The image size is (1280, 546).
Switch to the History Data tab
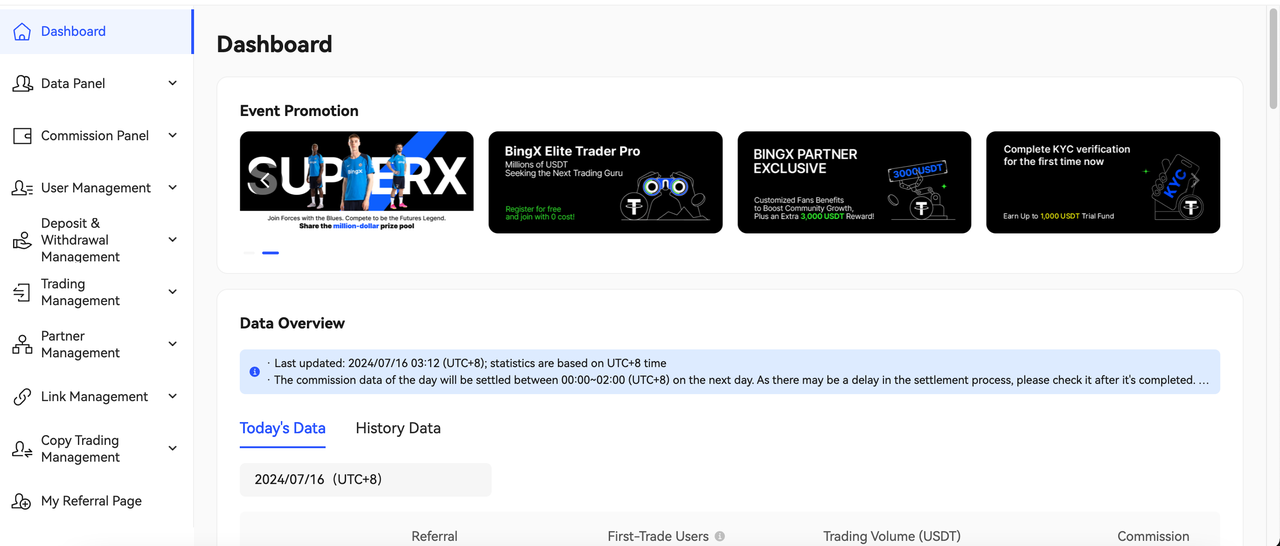tap(398, 428)
